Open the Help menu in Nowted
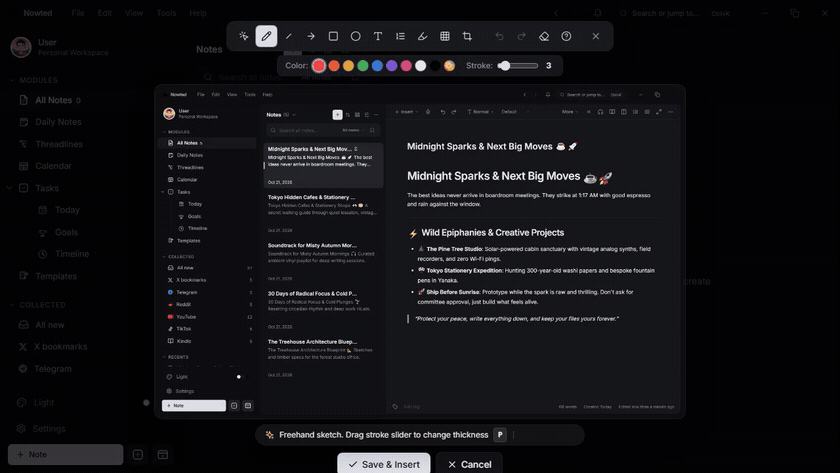This screenshot has height=473, width=840. click(x=198, y=13)
